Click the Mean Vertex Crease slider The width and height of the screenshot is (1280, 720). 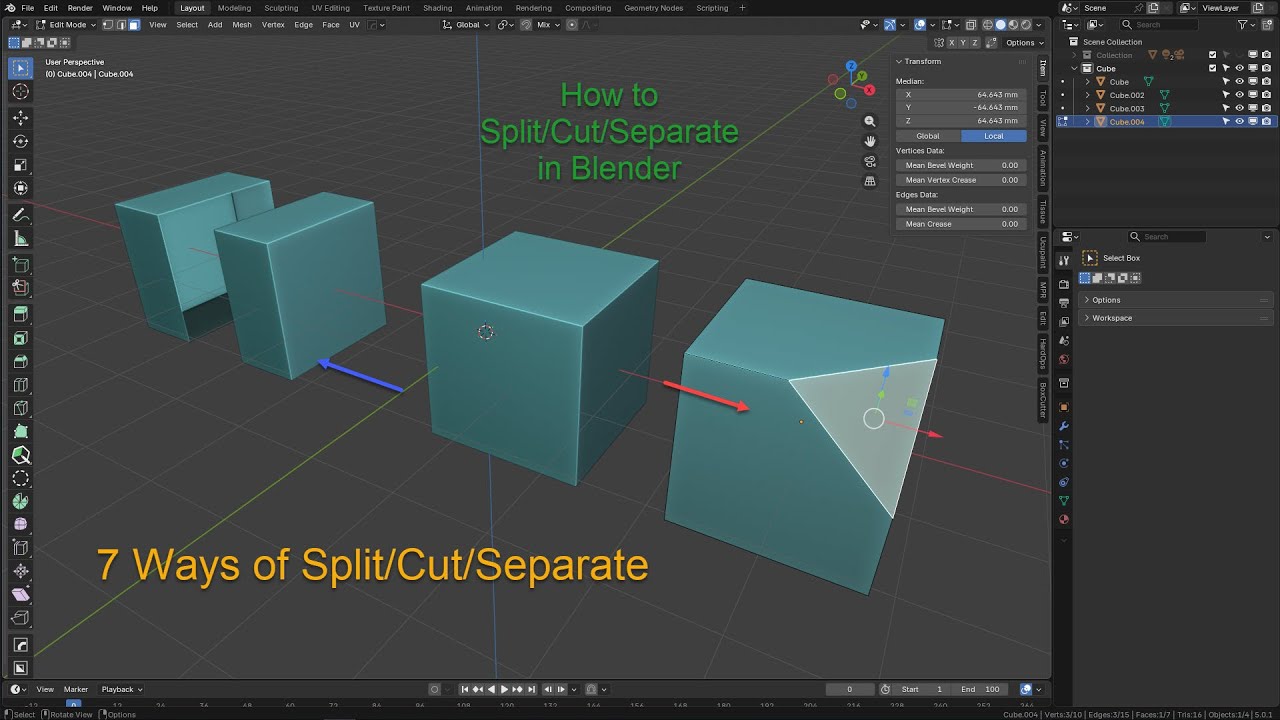coord(960,180)
